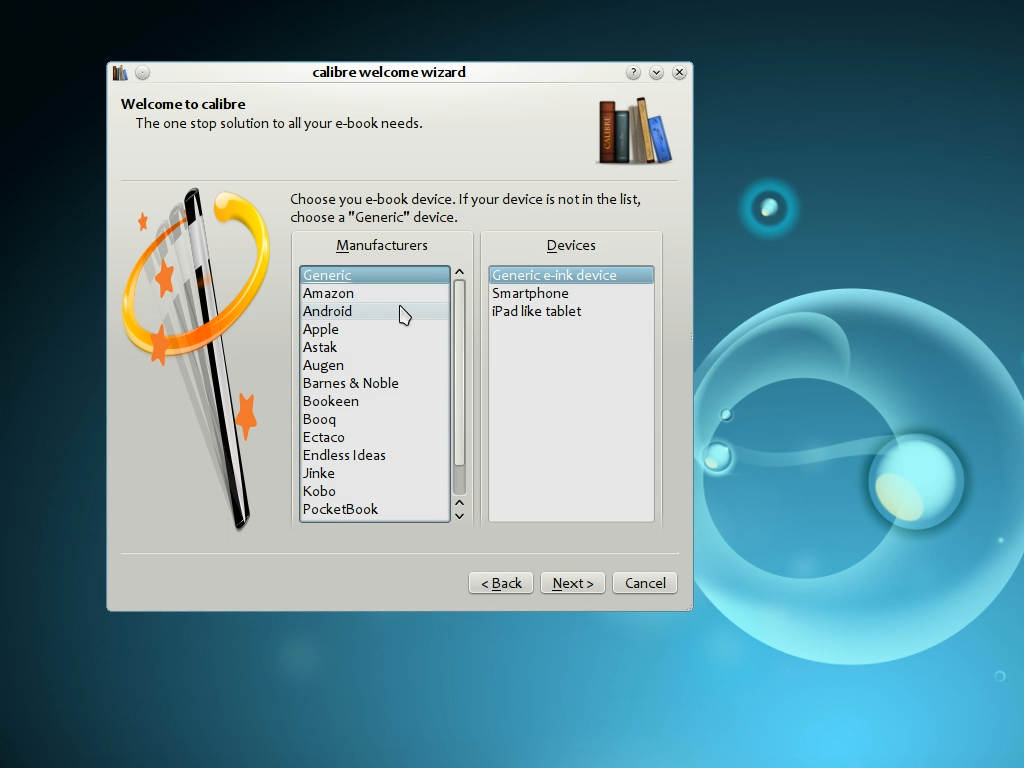The height and width of the screenshot is (768, 1024).
Task: Choose Kobo from the Manufacturers list
Action: tap(320, 491)
